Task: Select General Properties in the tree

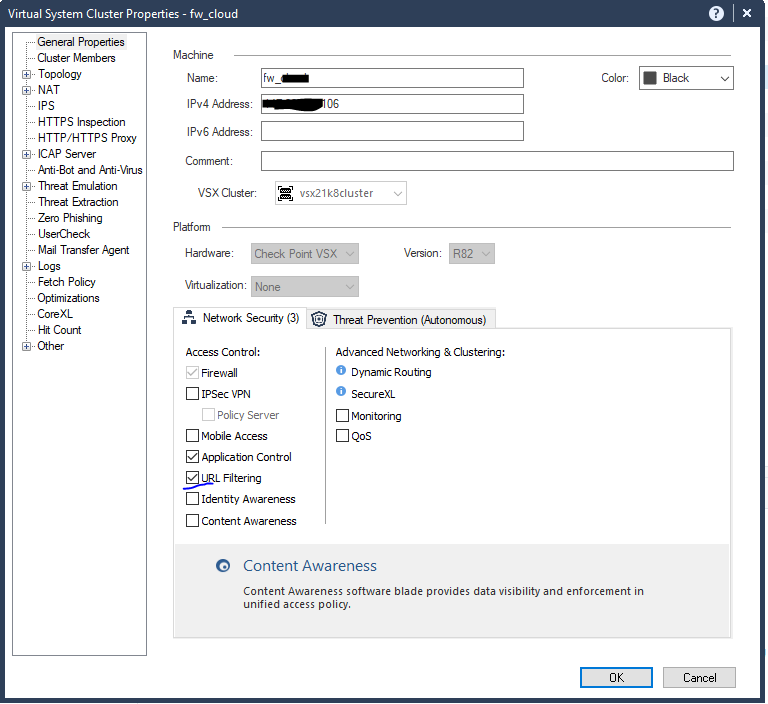Action: click(81, 42)
